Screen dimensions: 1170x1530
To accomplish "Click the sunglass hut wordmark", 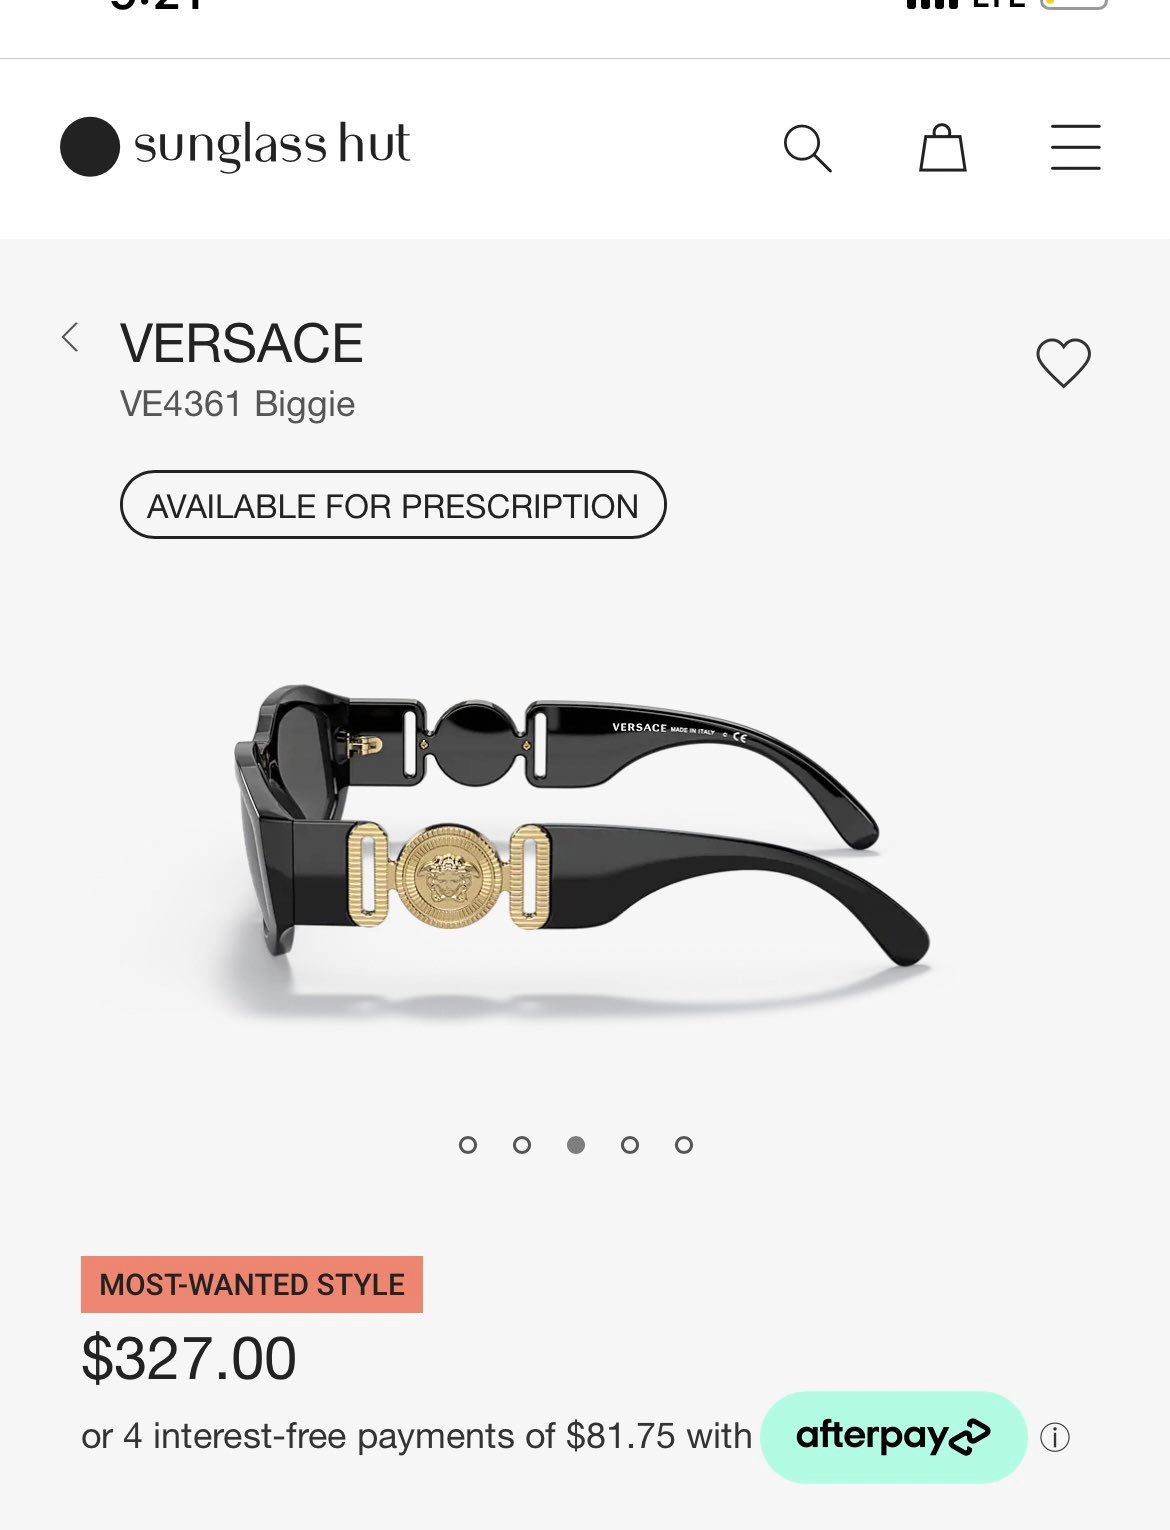I will coord(272,146).
